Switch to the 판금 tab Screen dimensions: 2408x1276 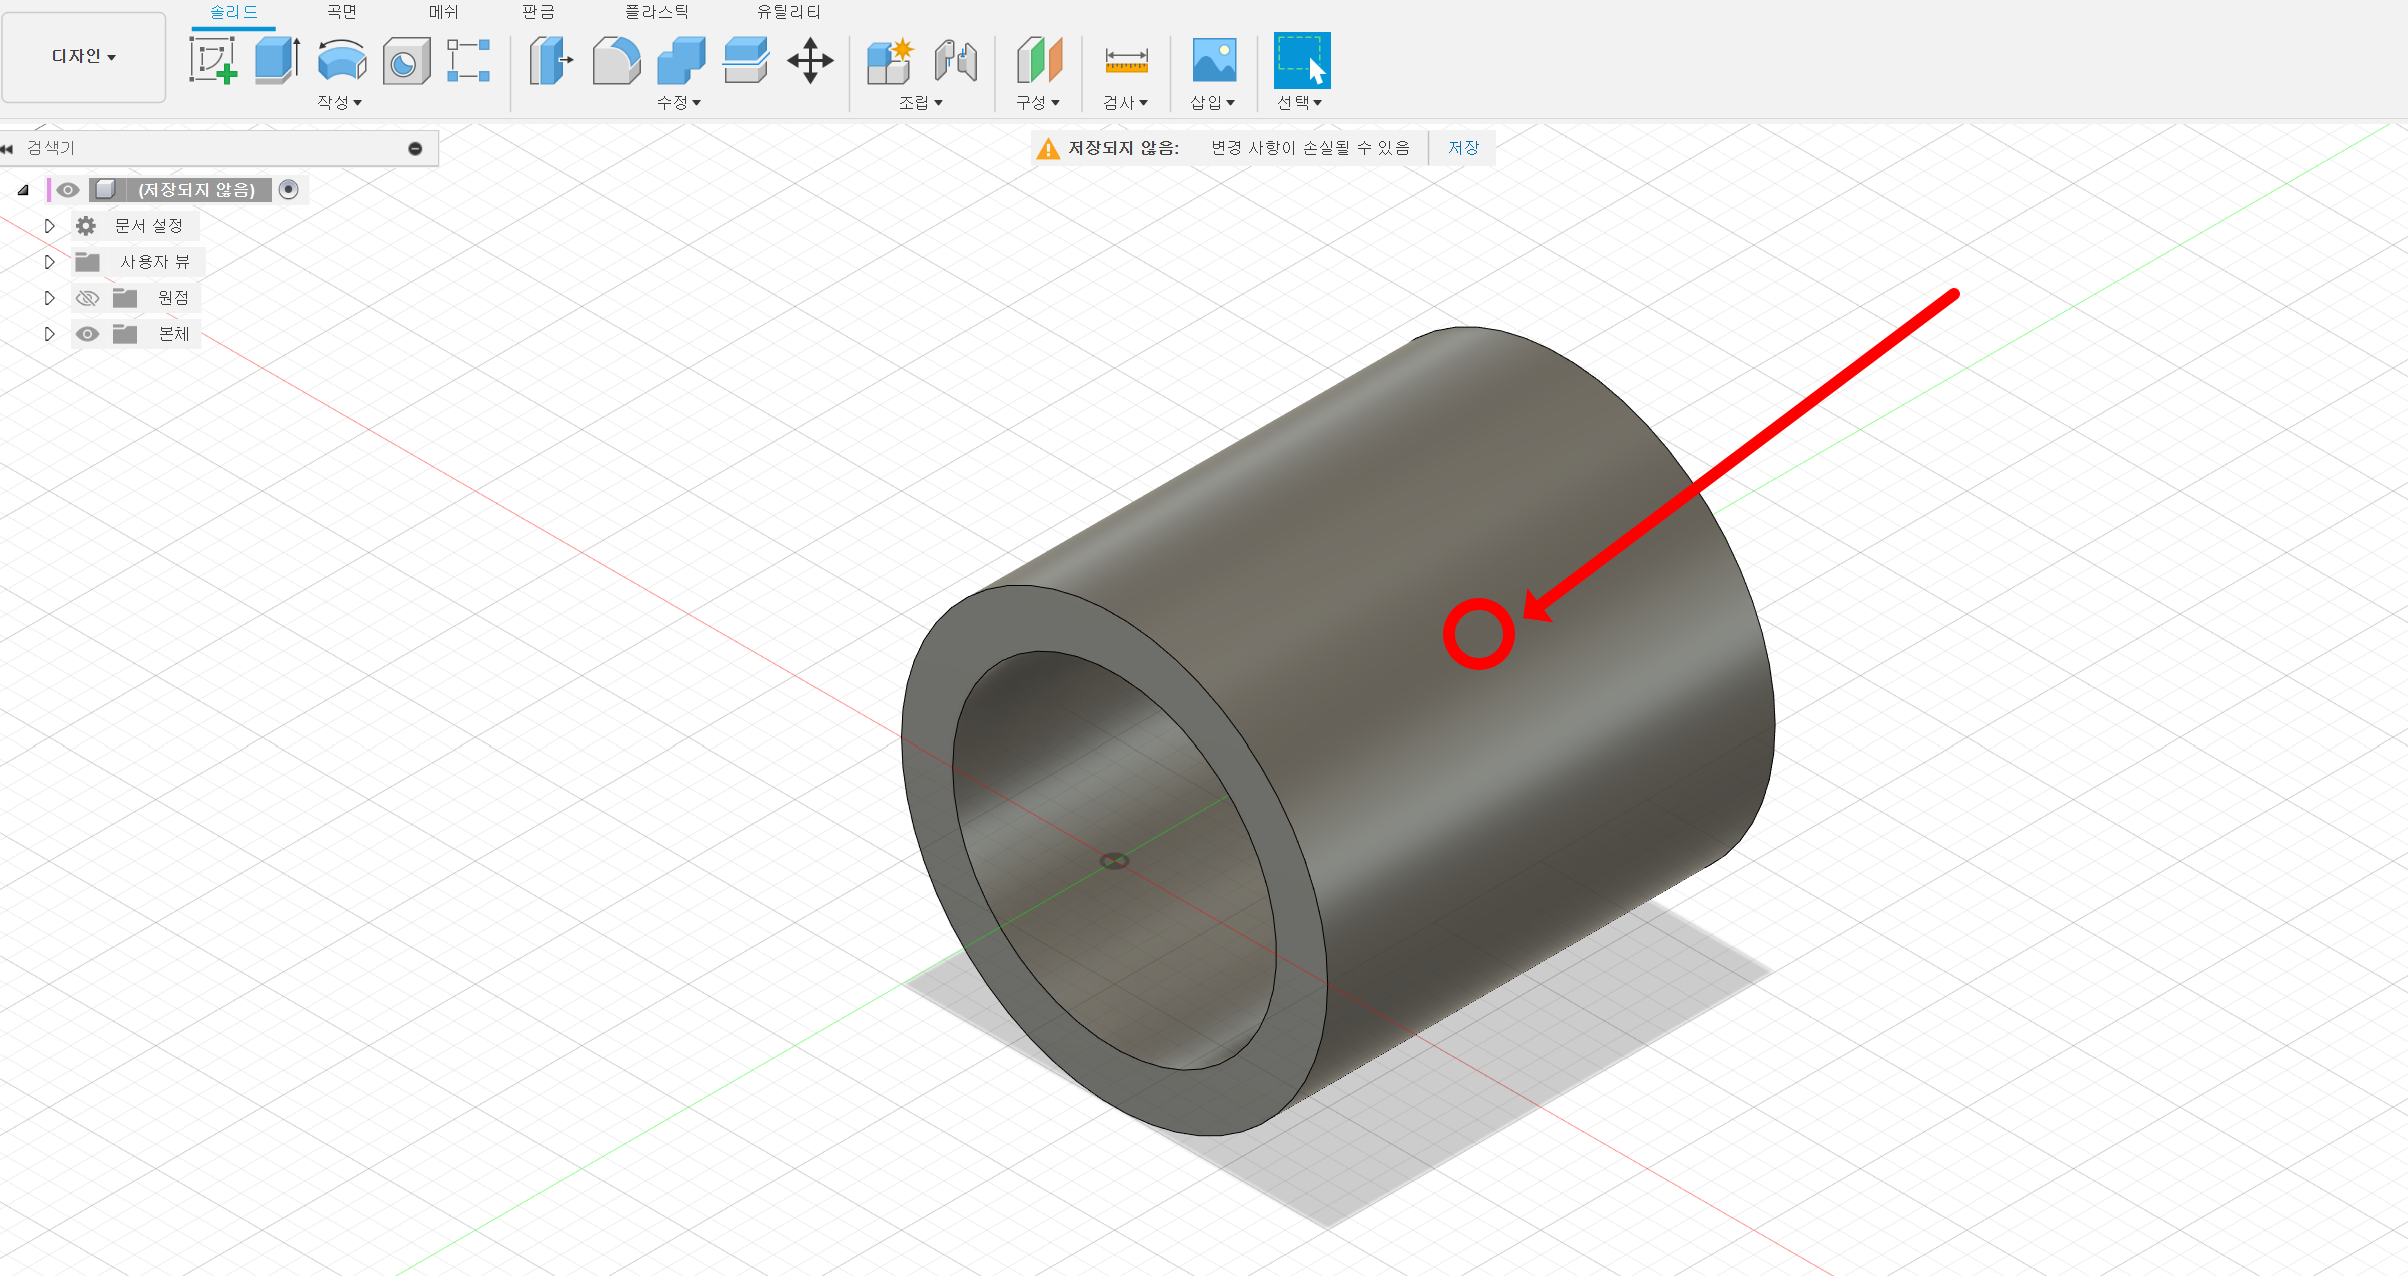coord(538,12)
